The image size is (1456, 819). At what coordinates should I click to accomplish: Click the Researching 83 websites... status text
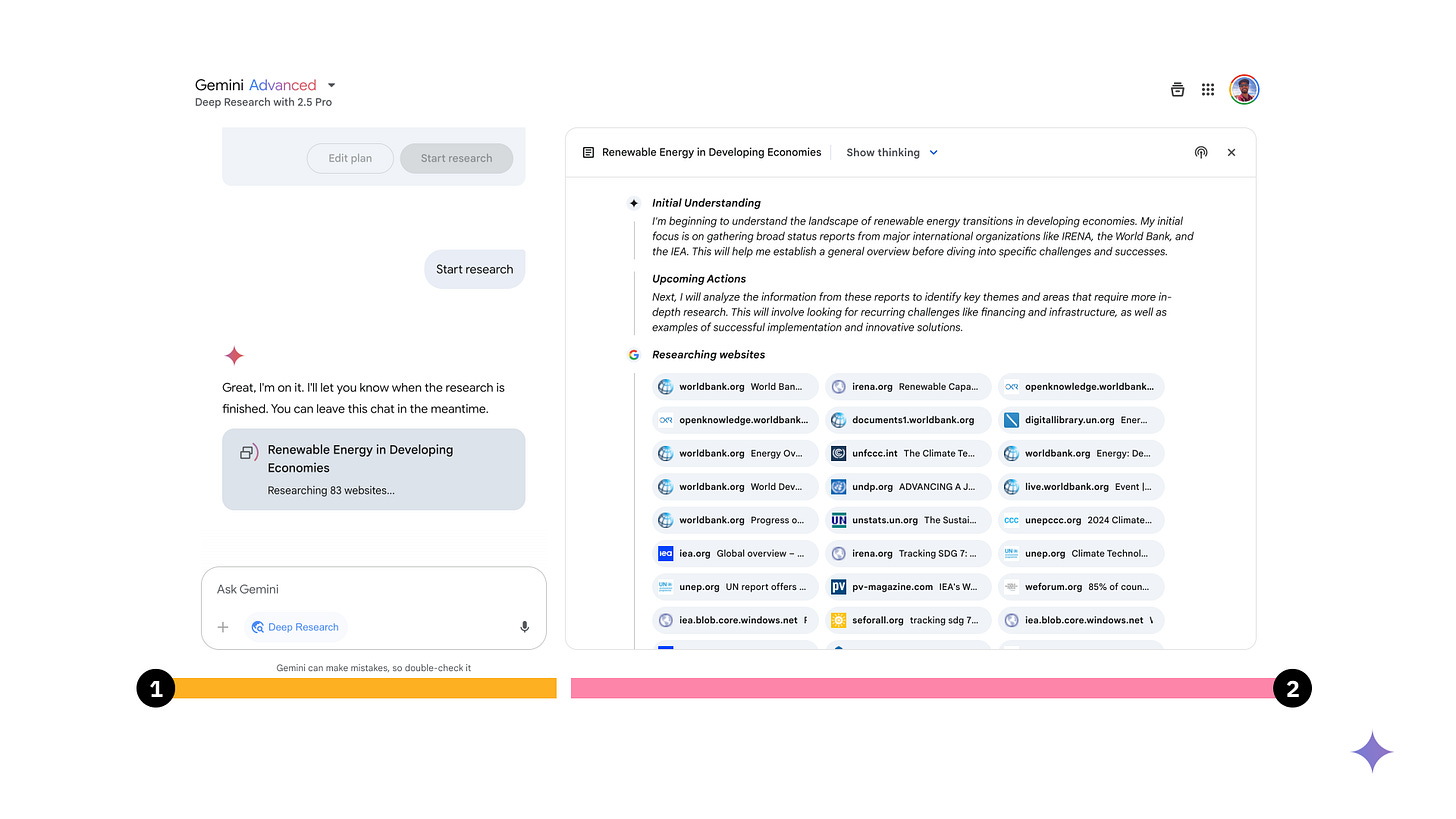(x=331, y=491)
